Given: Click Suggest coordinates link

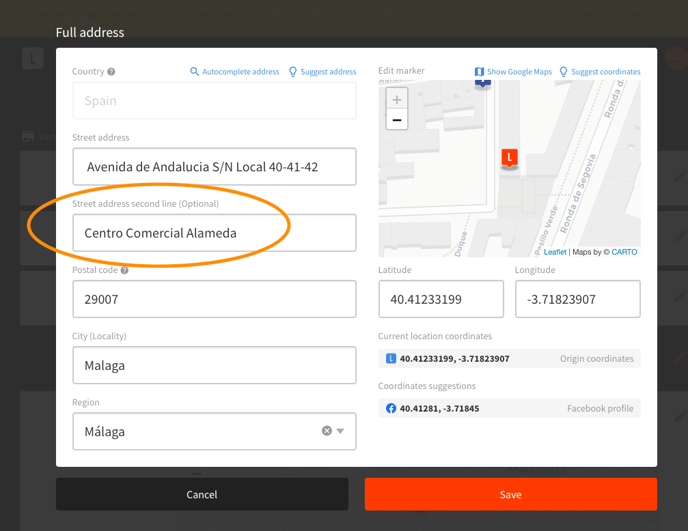Looking at the screenshot, I should pyautogui.click(x=599, y=72).
